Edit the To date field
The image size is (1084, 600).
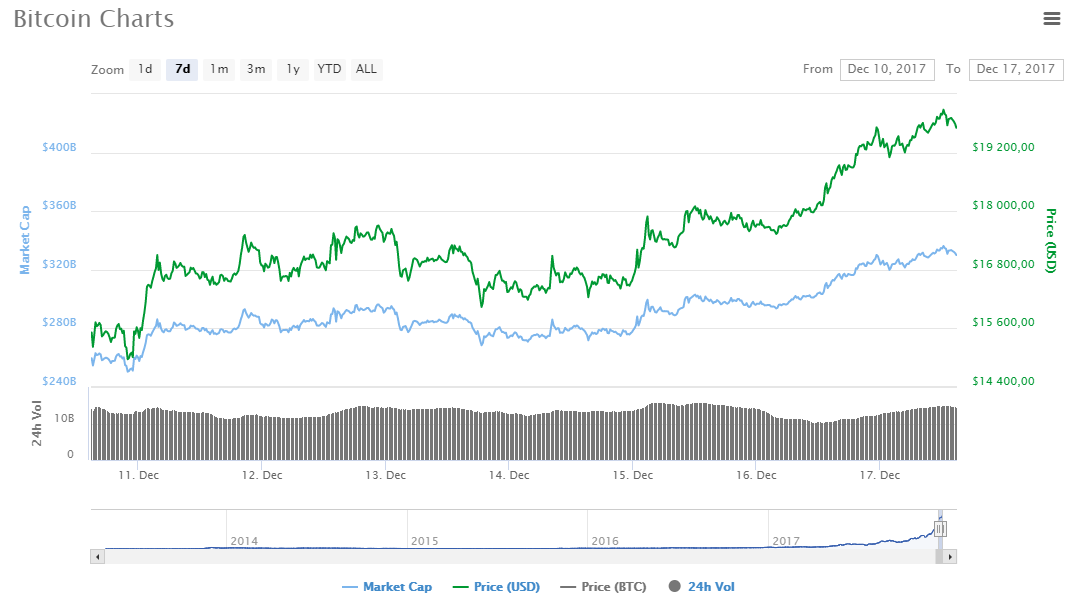(x=1016, y=69)
